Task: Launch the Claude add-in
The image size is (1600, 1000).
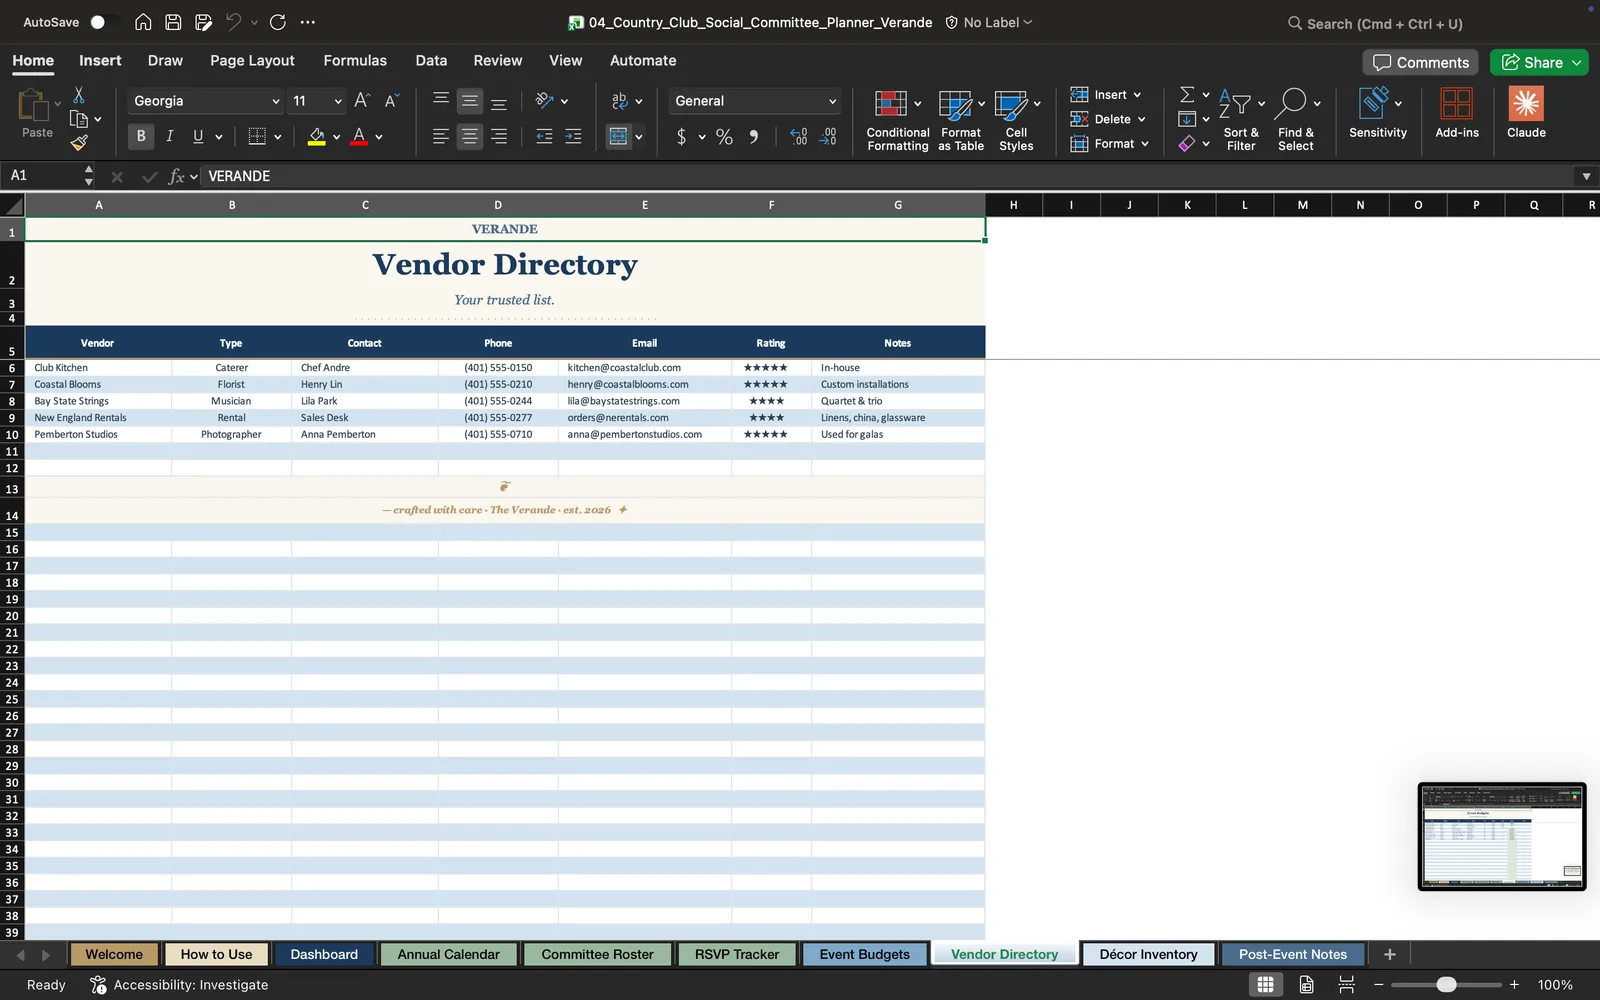Action: pyautogui.click(x=1526, y=112)
